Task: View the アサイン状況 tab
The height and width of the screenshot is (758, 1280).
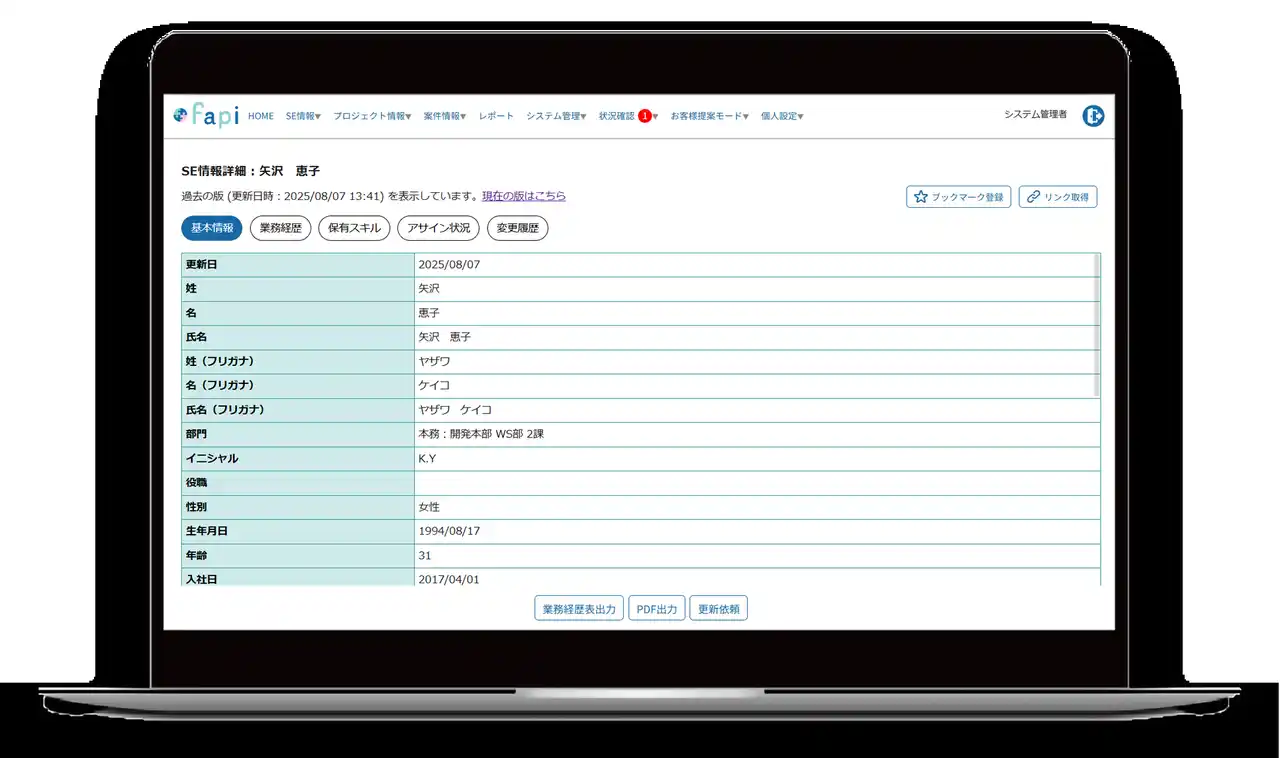Action: (438, 228)
